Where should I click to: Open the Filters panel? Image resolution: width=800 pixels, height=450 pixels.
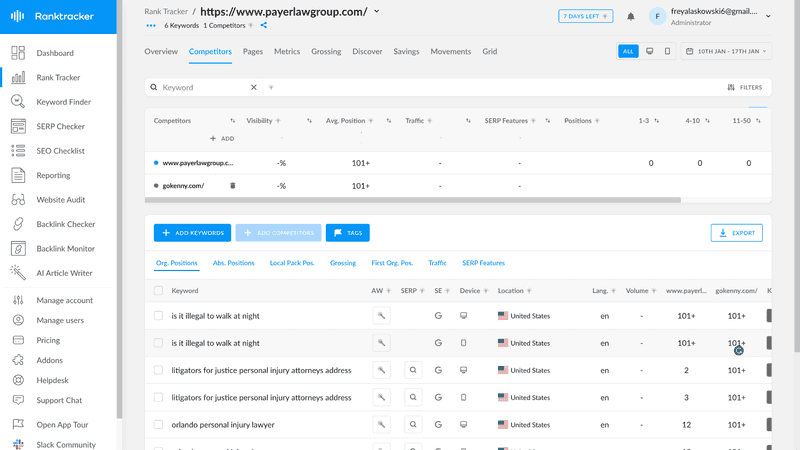pyautogui.click(x=745, y=88)
